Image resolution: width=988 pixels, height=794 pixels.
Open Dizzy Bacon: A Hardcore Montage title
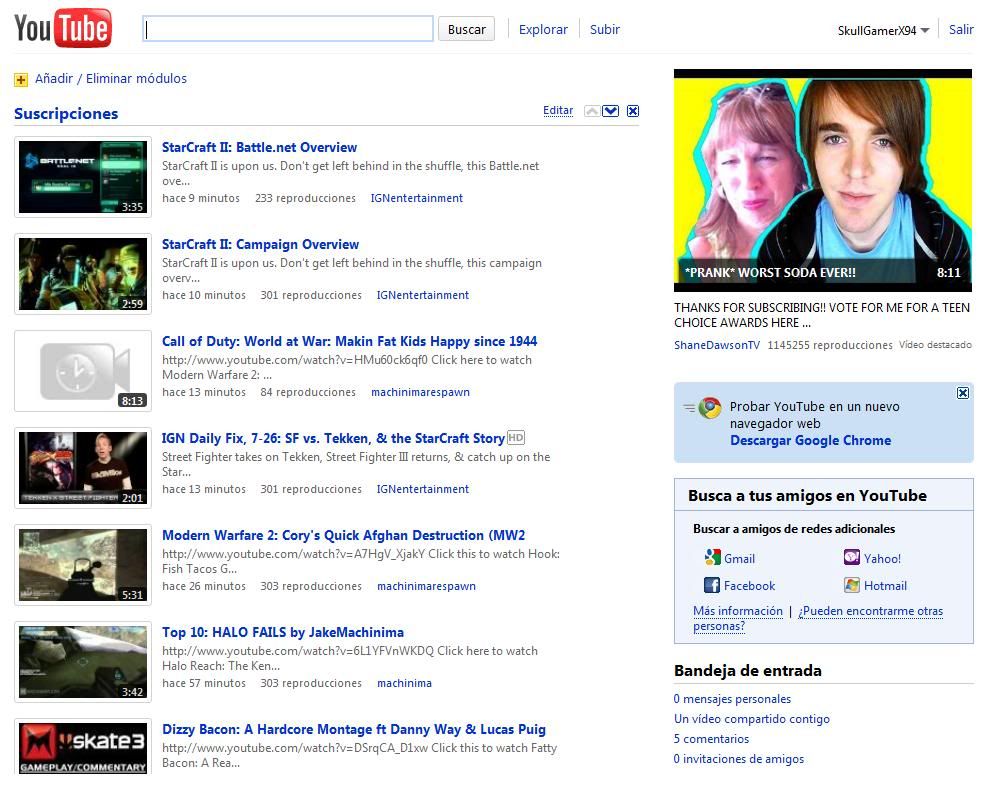click(x=354, y=730)
